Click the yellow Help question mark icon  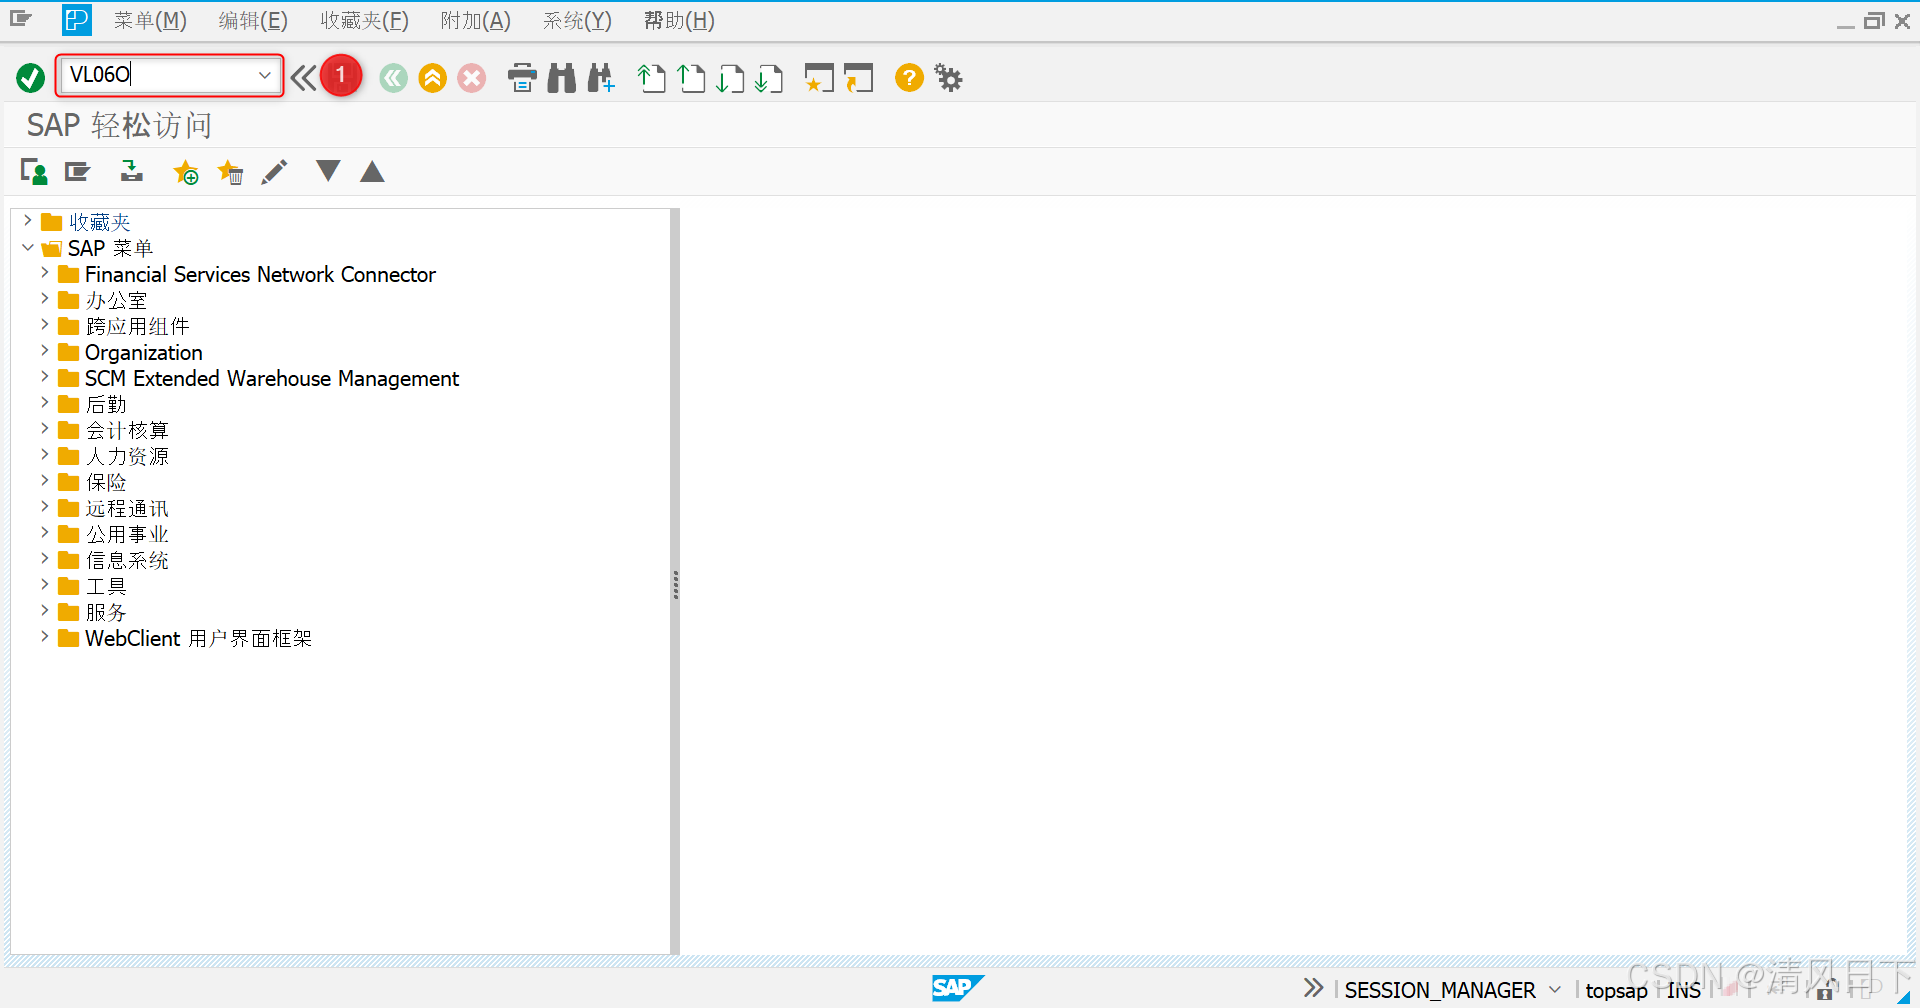(909, 78)
